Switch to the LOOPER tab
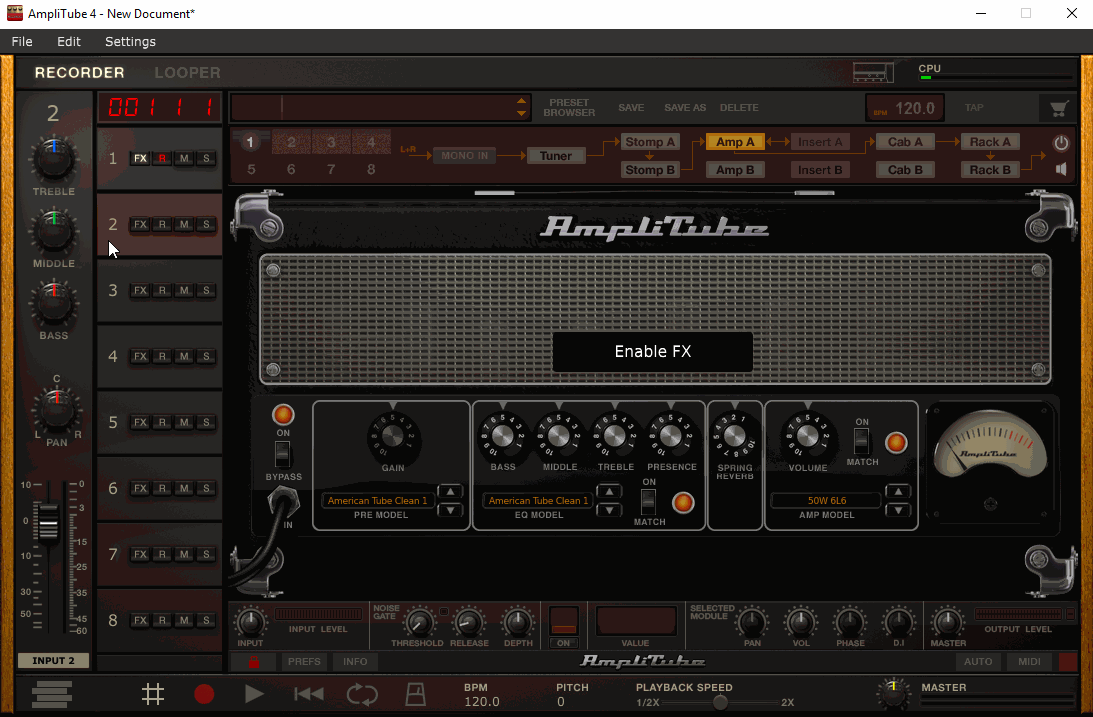This screenshot has width=1093, height=717. point(187,73)
